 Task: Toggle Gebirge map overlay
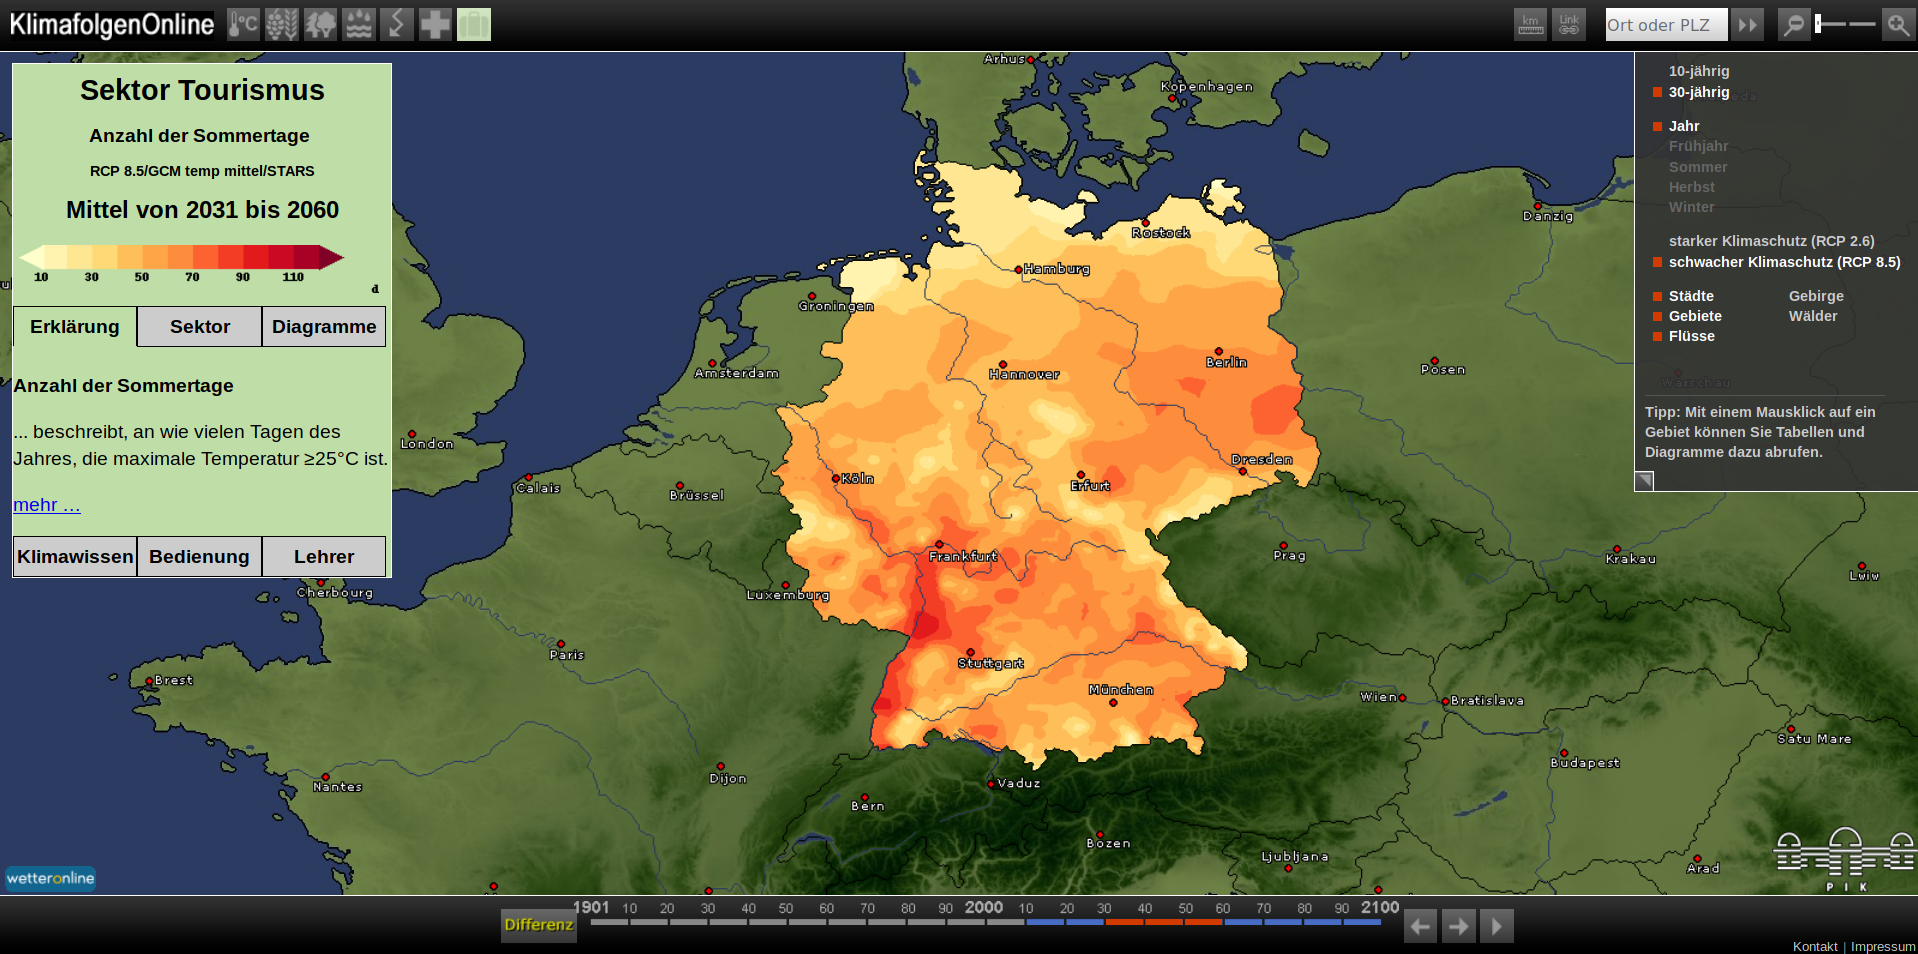[x=1816, y=296]
